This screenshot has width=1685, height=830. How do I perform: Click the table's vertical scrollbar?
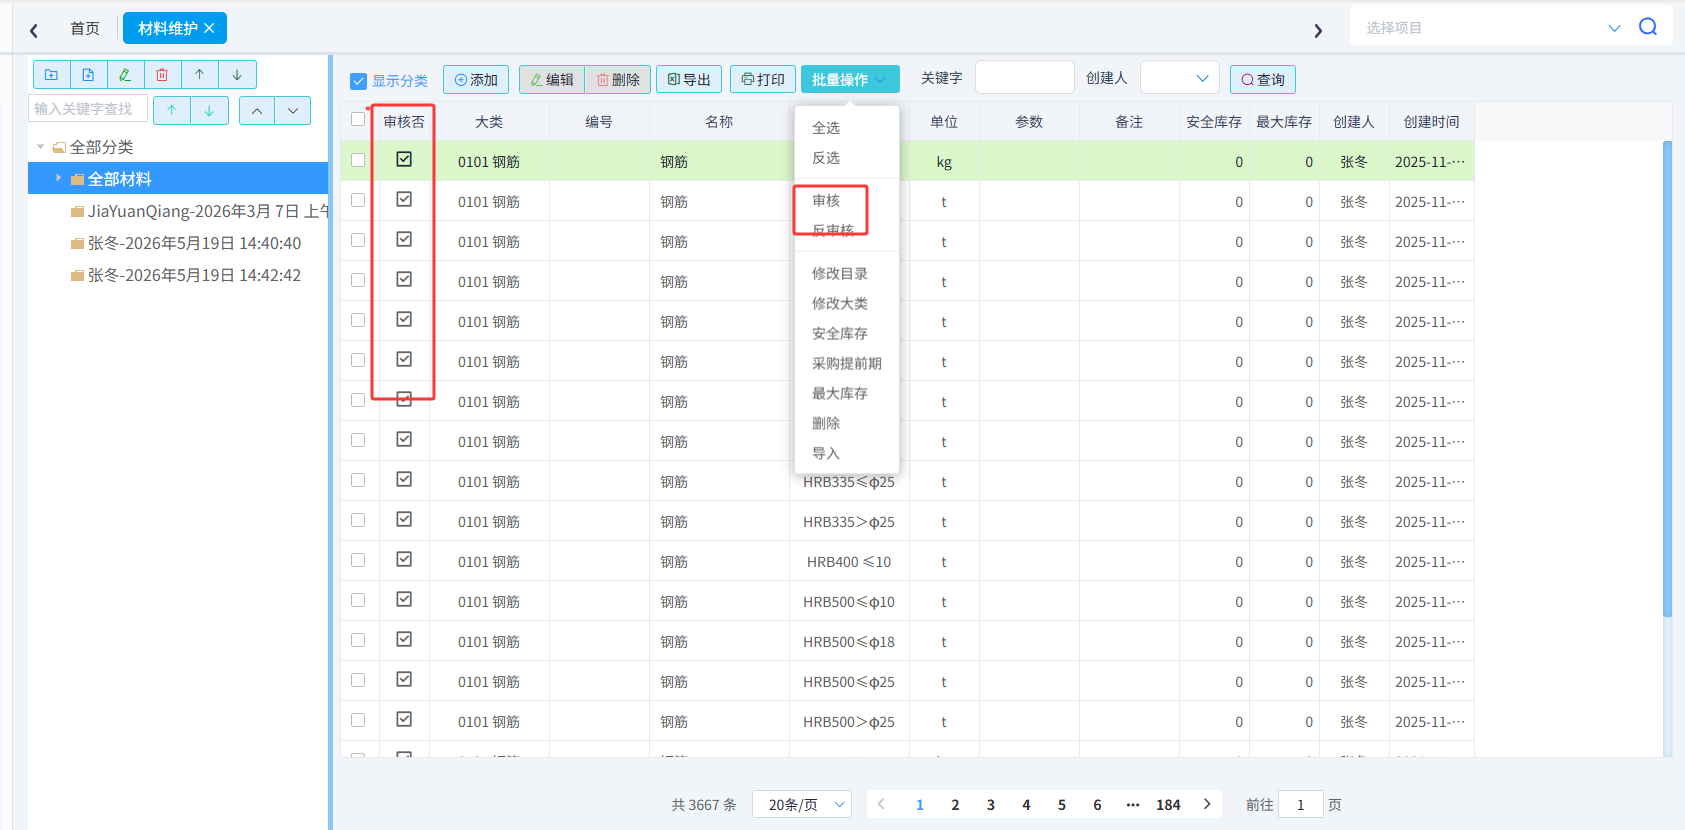click(x=1667, y=380)
